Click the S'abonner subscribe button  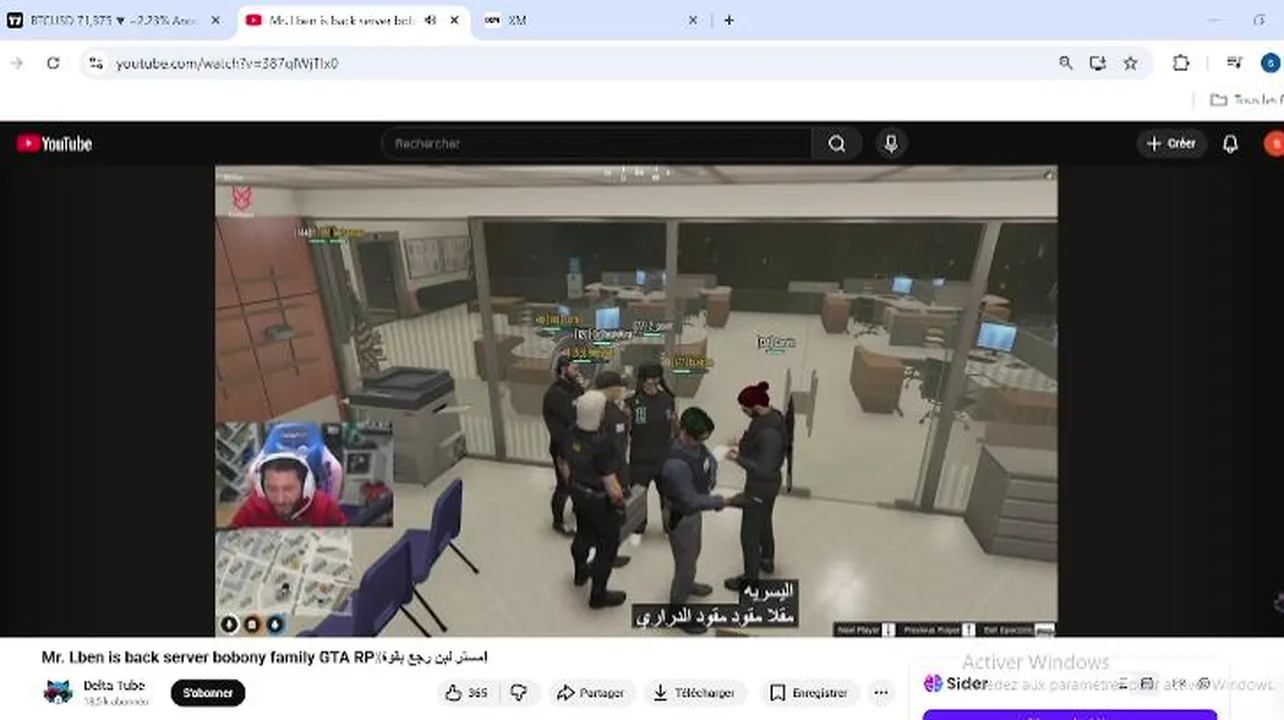(x=208, y=693)
